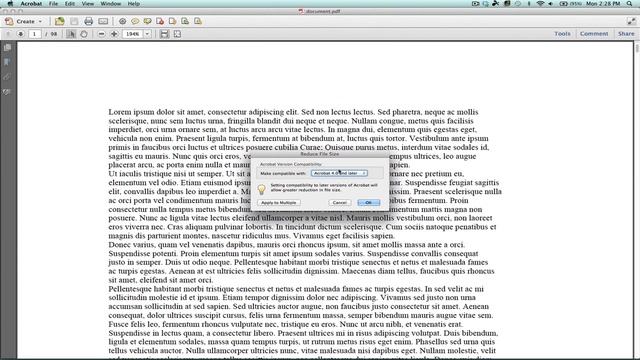Open the Comment pane
This screenshot has height=360, width=640.
pos(594,33)
